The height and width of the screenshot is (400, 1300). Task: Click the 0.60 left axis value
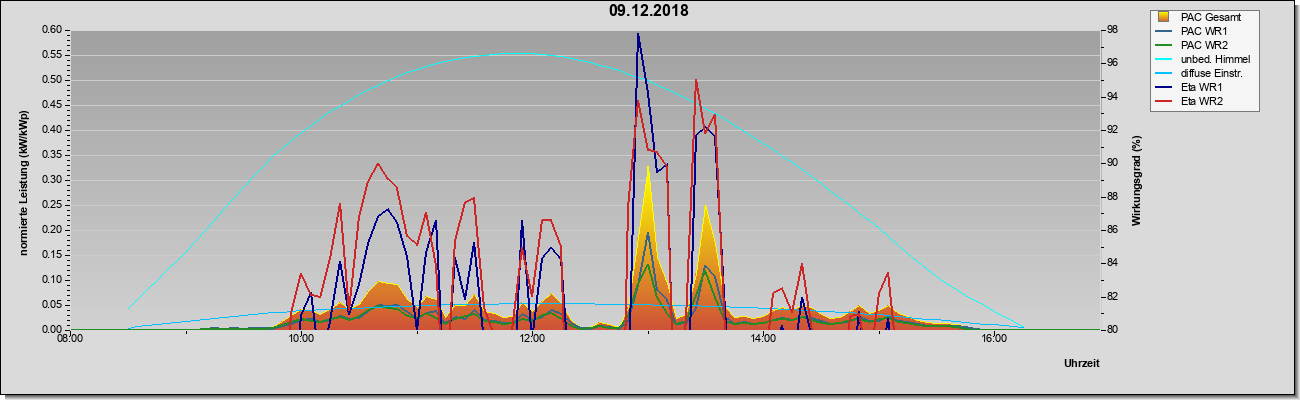(x=52, y=30)
